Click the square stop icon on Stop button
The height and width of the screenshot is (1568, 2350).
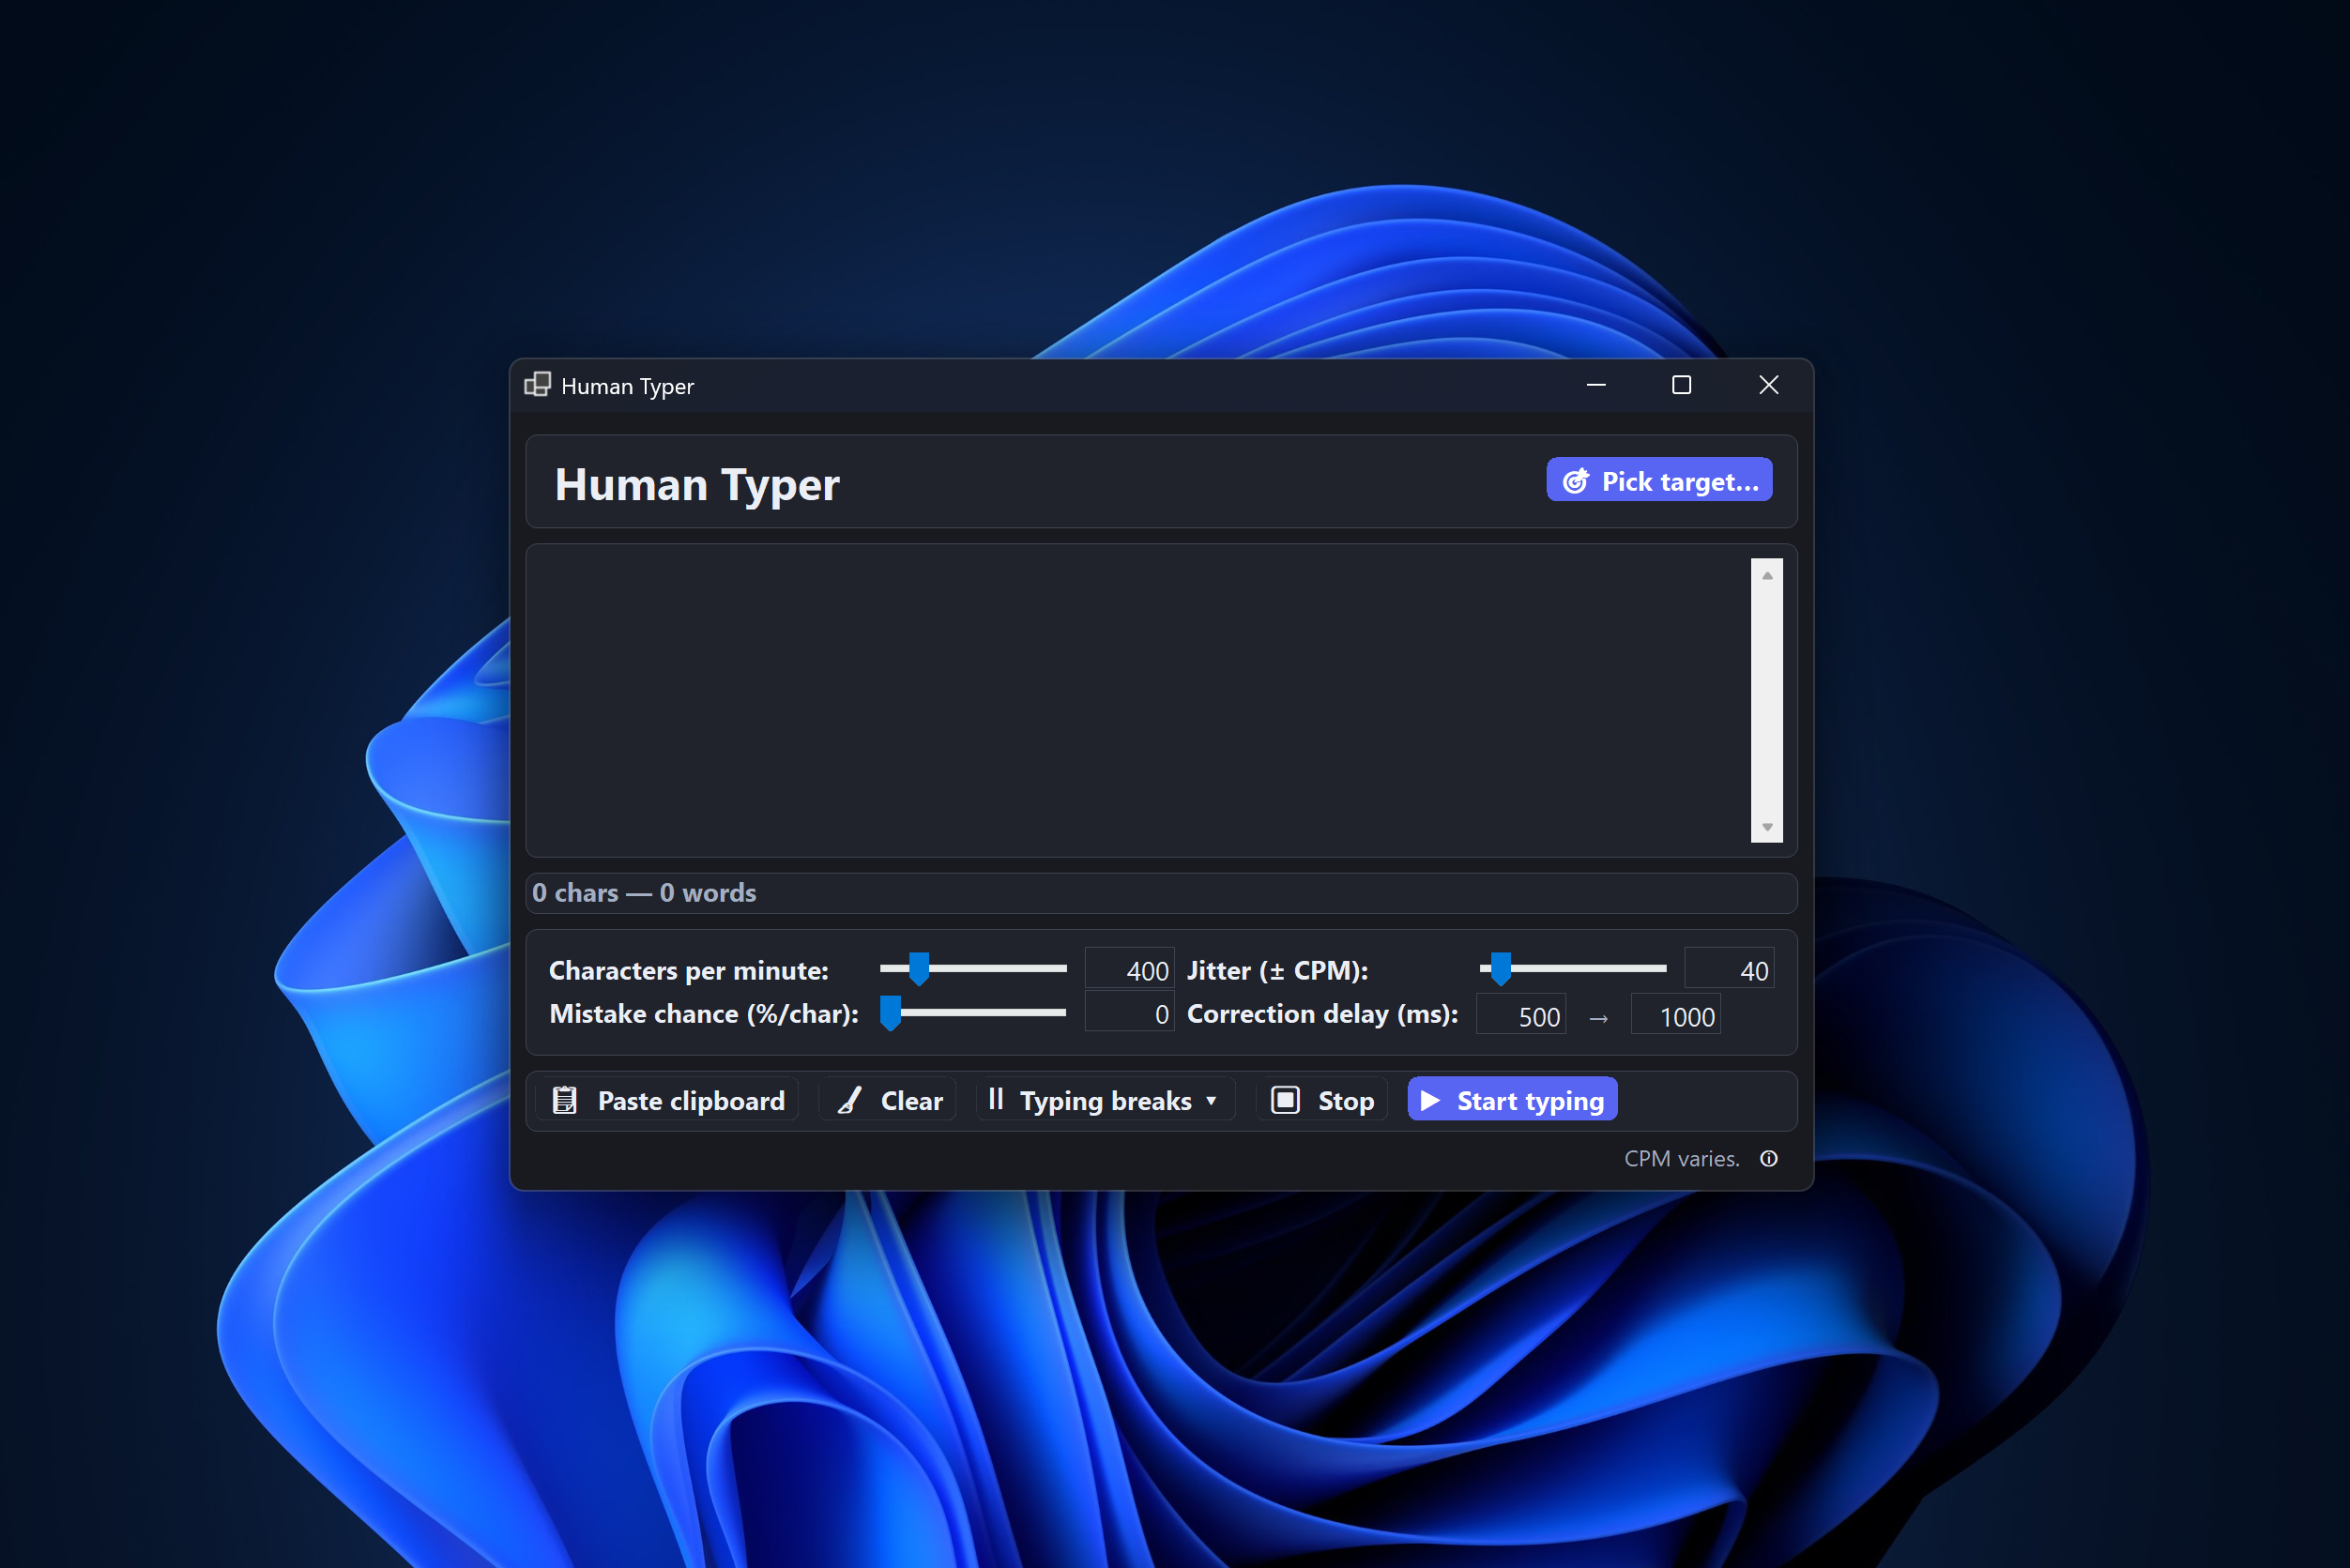coord(1287,1099)
